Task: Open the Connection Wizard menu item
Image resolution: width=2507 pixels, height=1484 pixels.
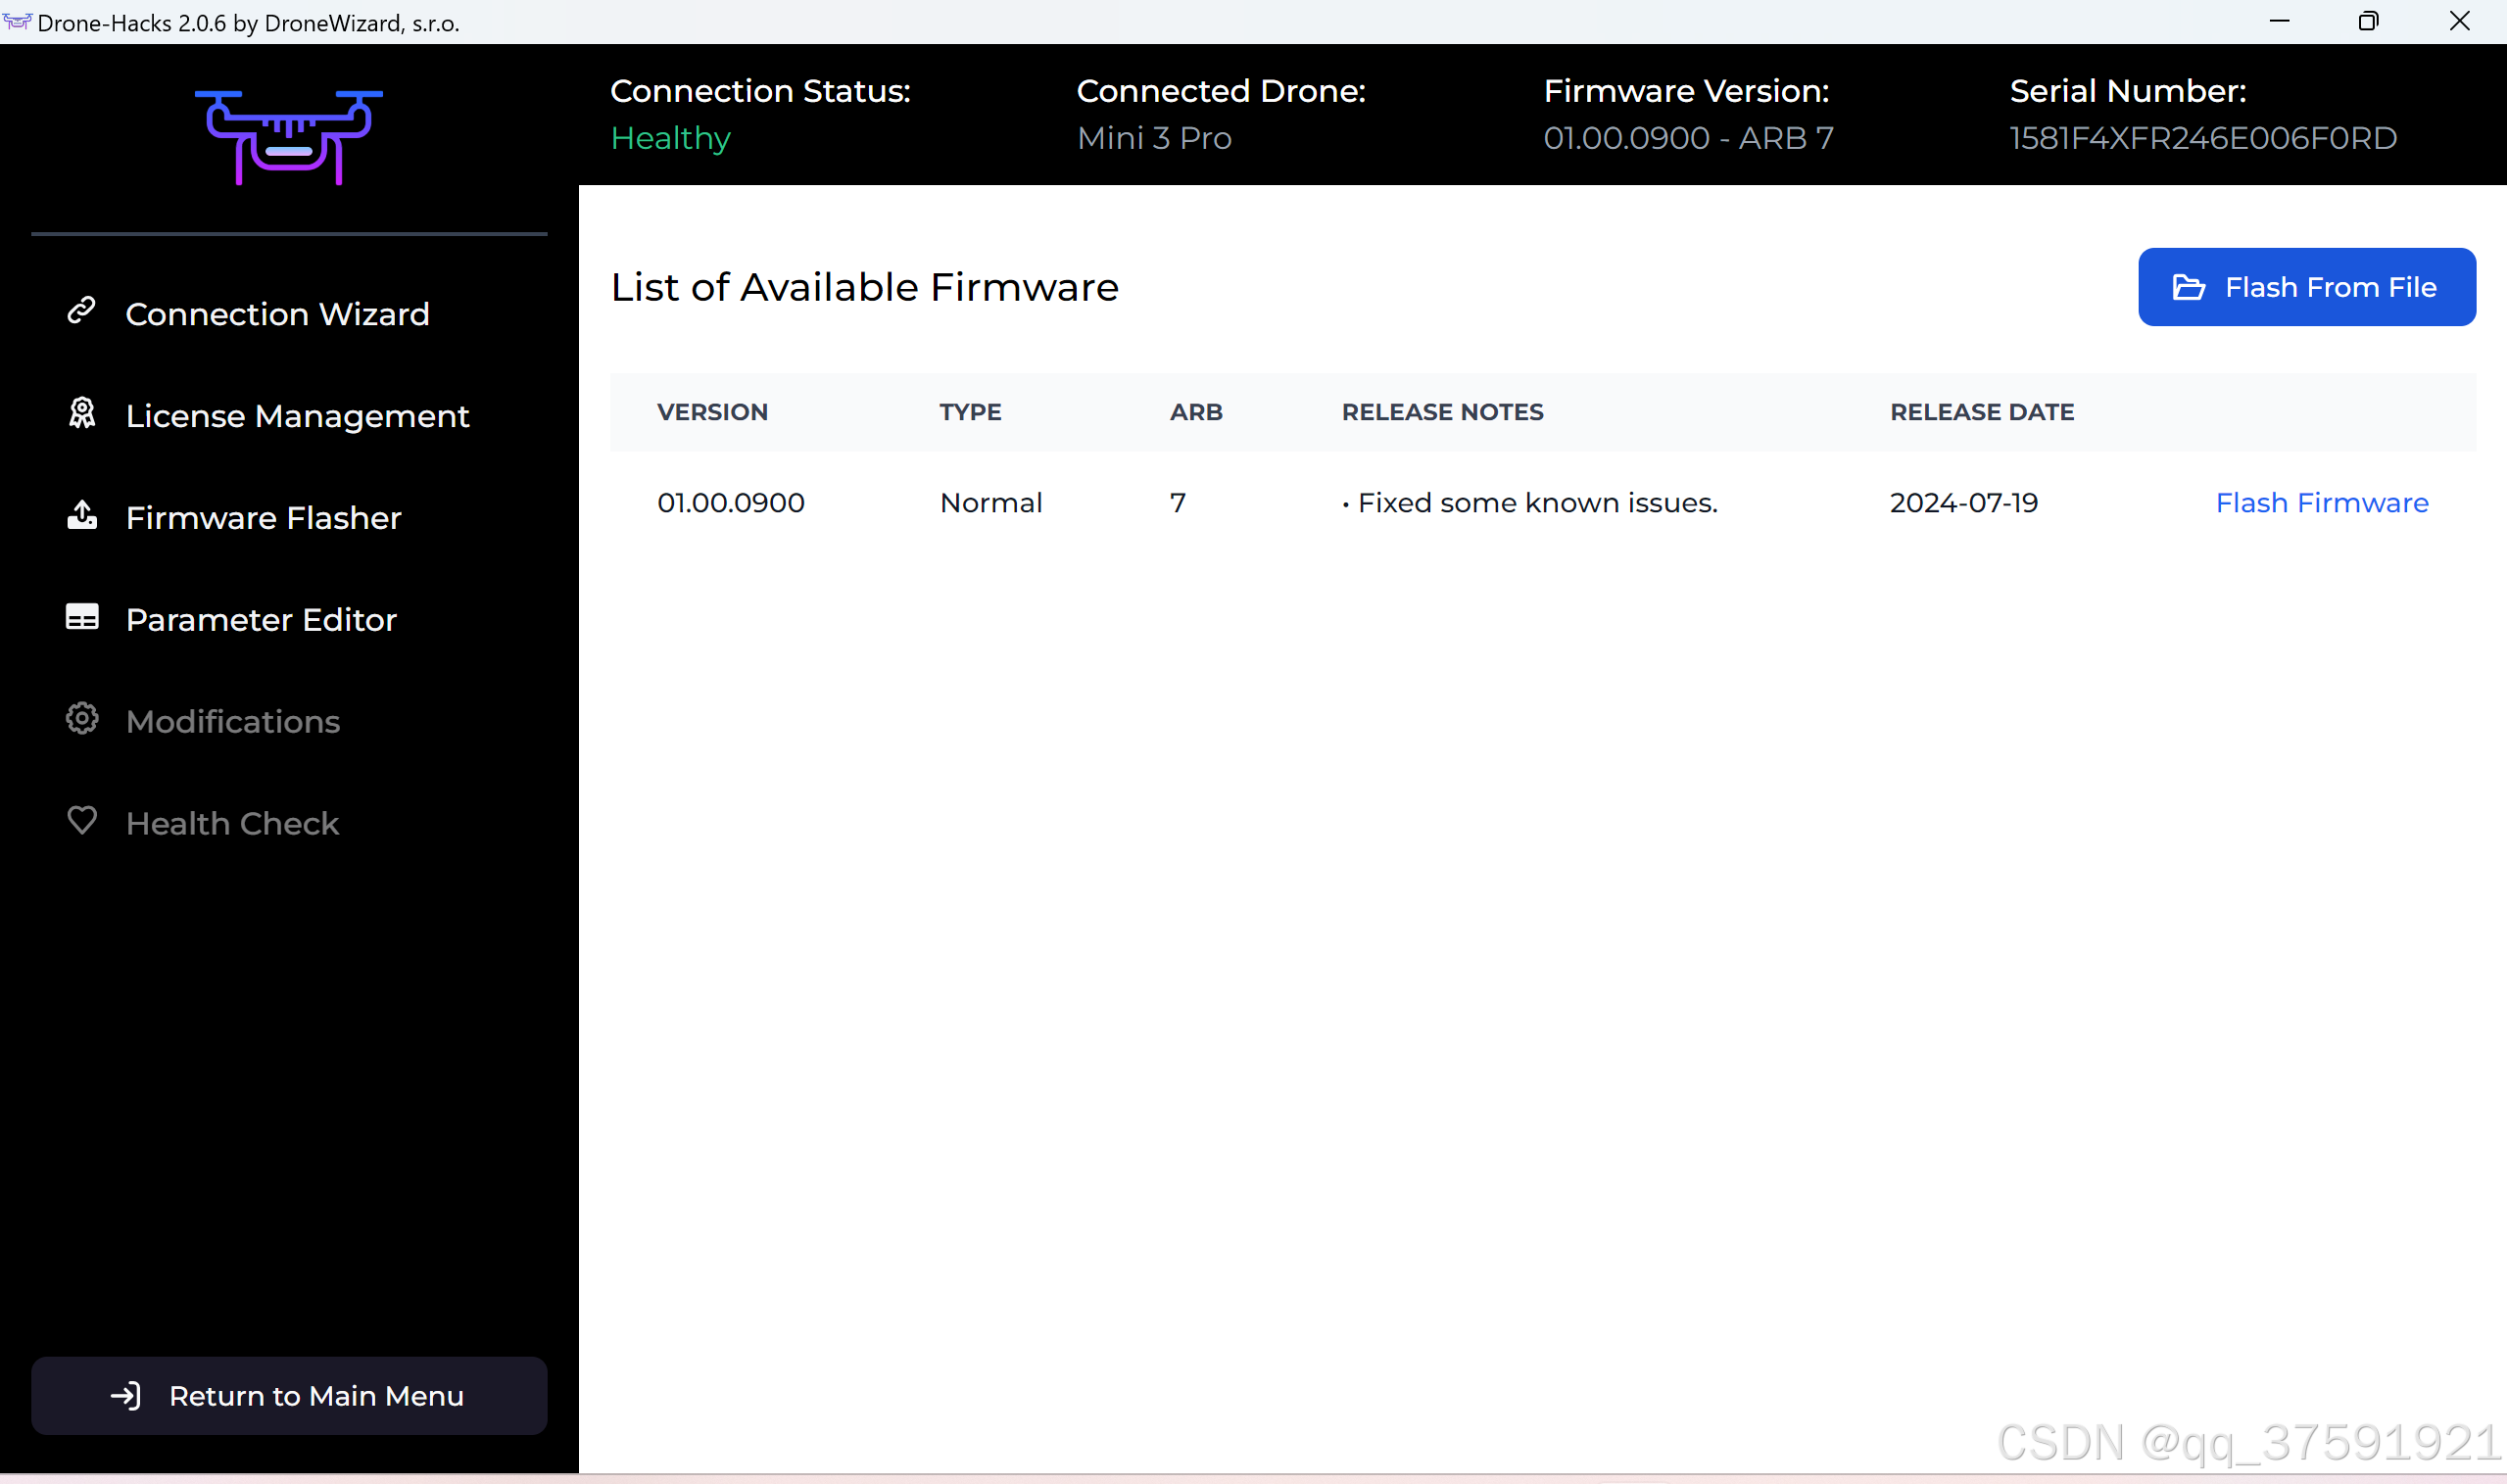Action: tap(277, 314)
